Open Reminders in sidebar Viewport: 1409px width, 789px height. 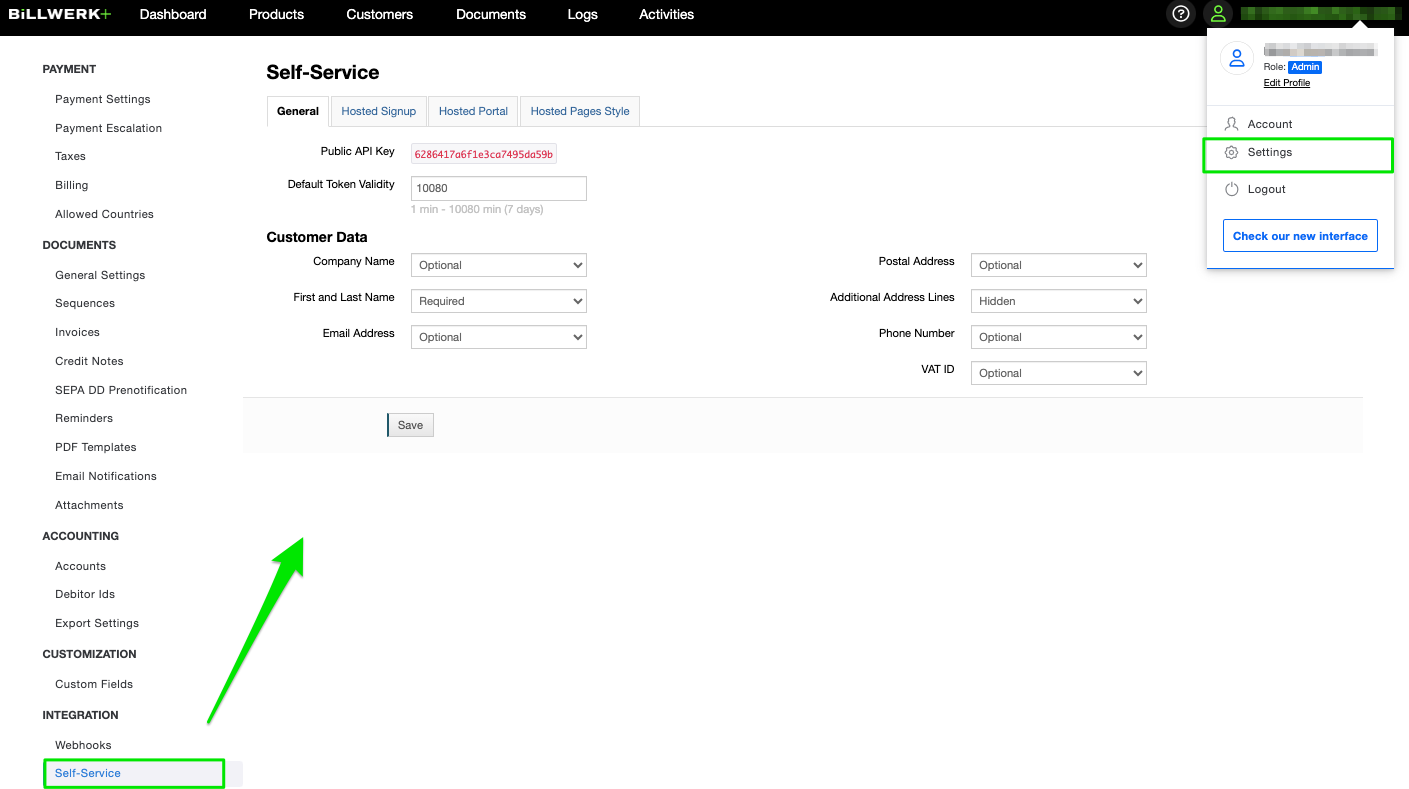(84, 418)
